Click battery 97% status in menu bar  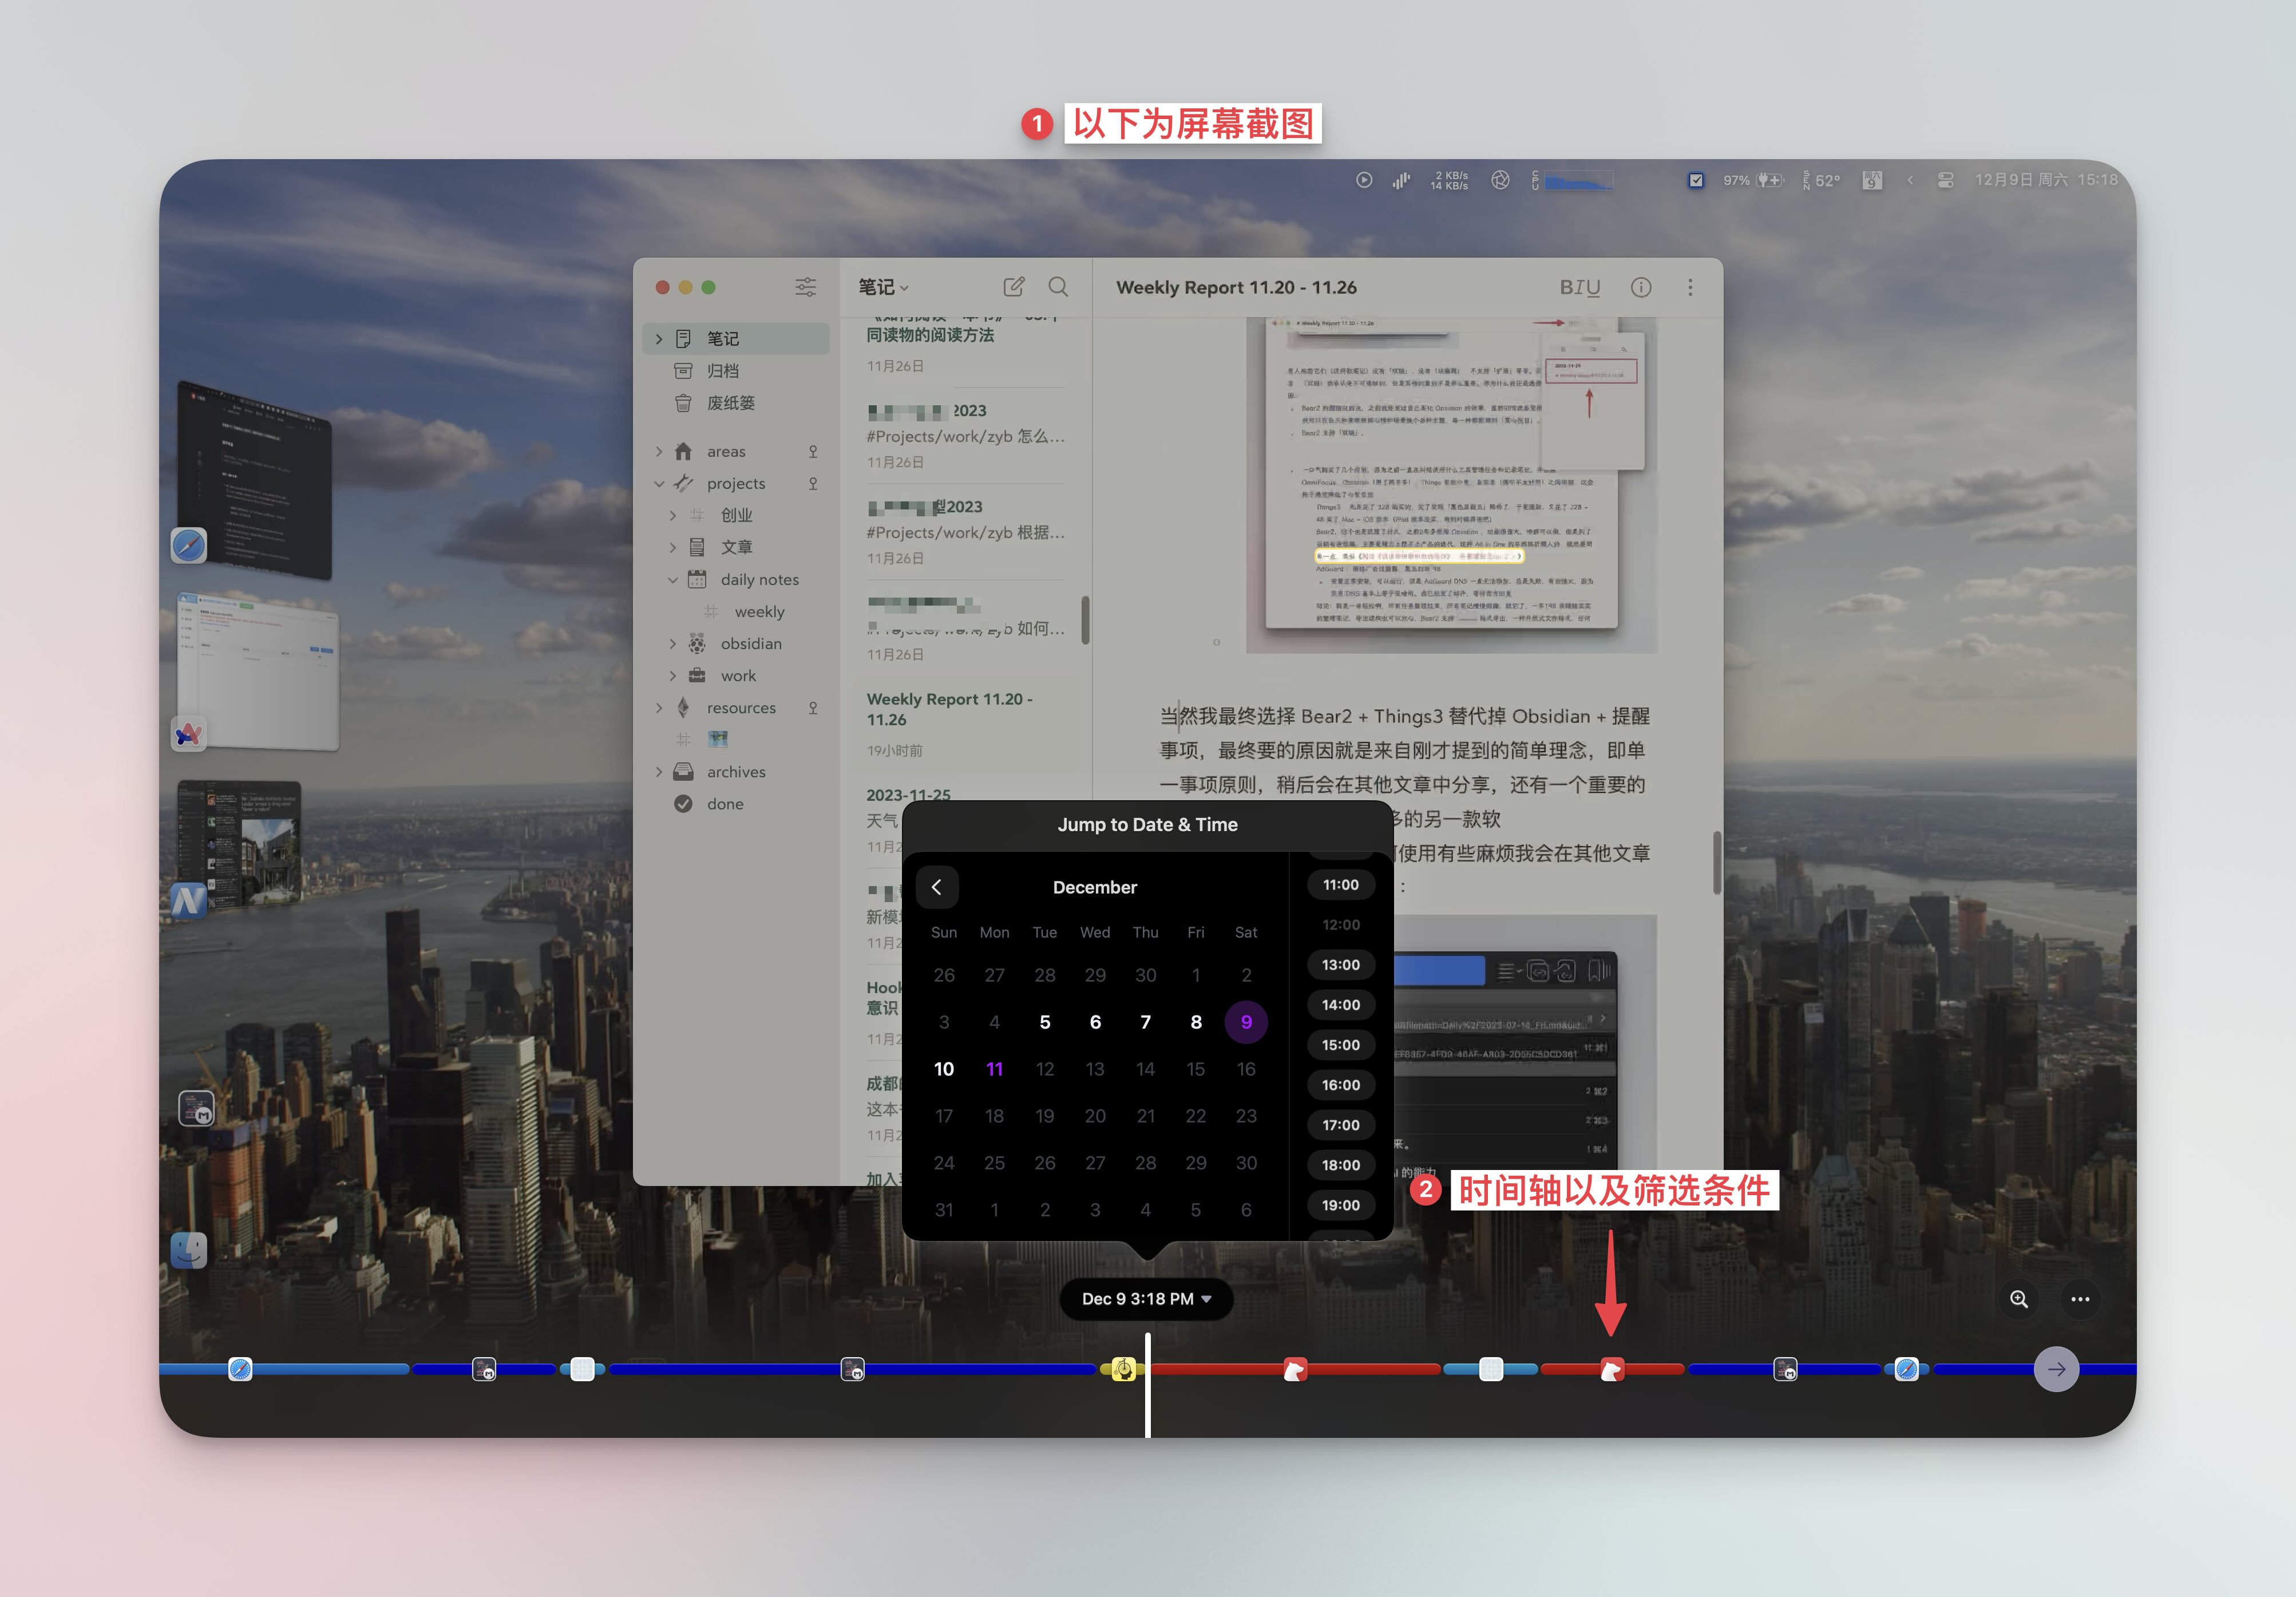click(1752, 180)
